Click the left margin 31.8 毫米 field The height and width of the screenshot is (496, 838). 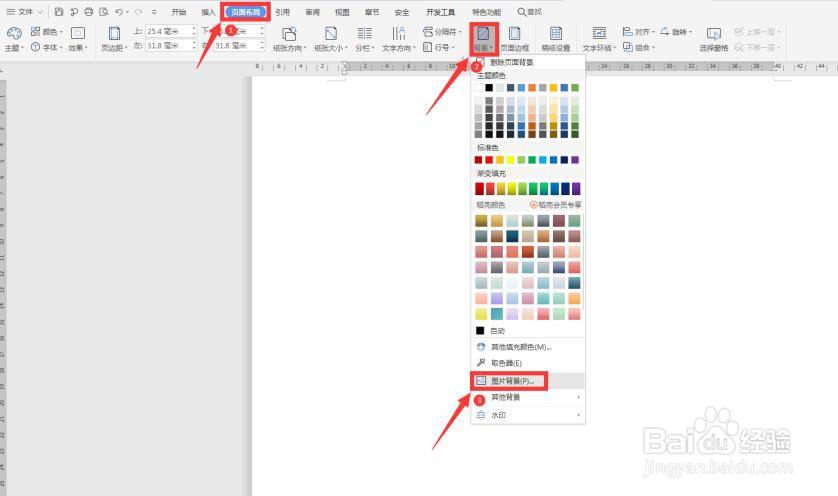(167, 46)
